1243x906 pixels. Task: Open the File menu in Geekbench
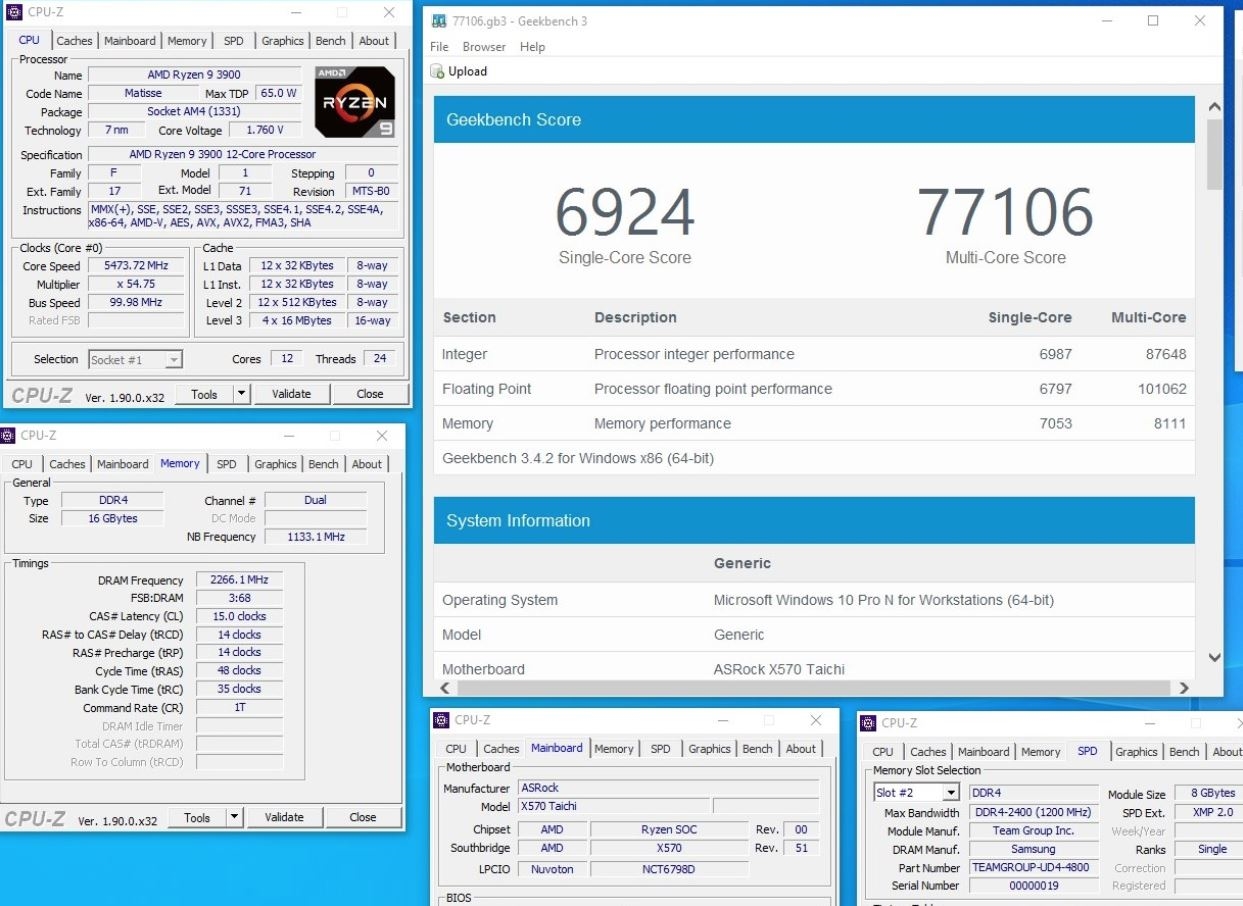pos(438,46)
